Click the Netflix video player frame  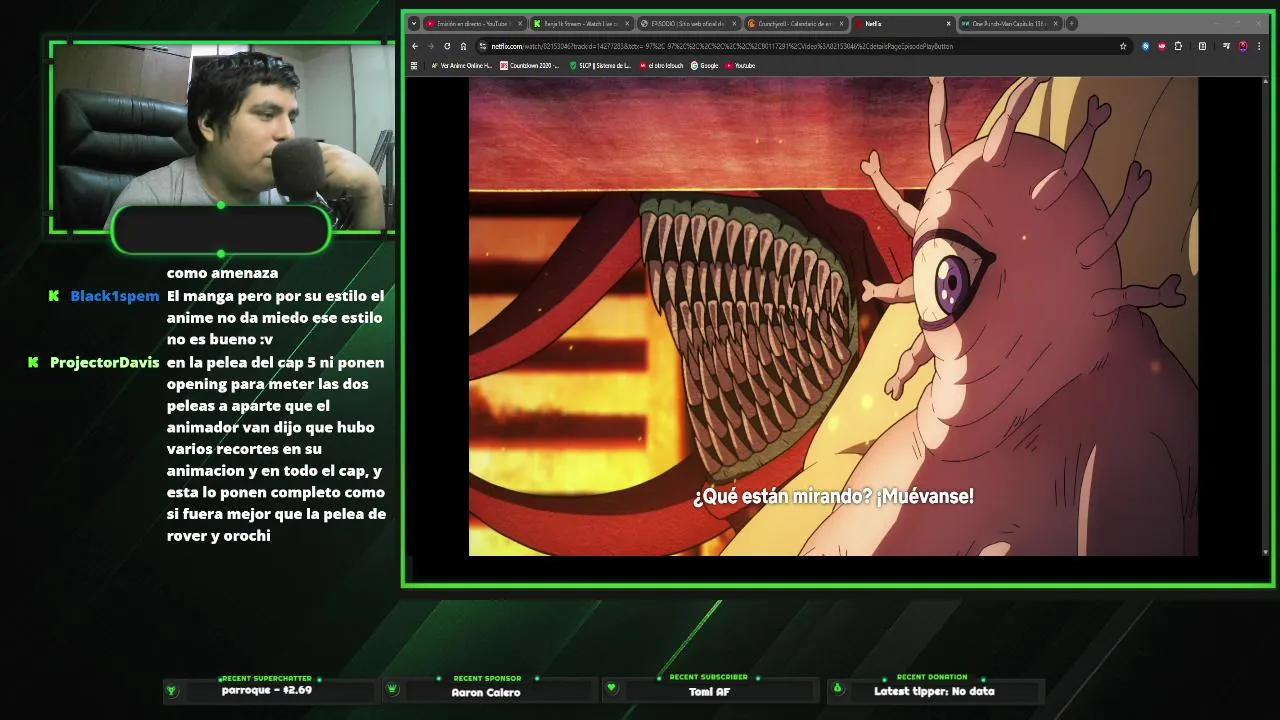(x=833, y=316)
